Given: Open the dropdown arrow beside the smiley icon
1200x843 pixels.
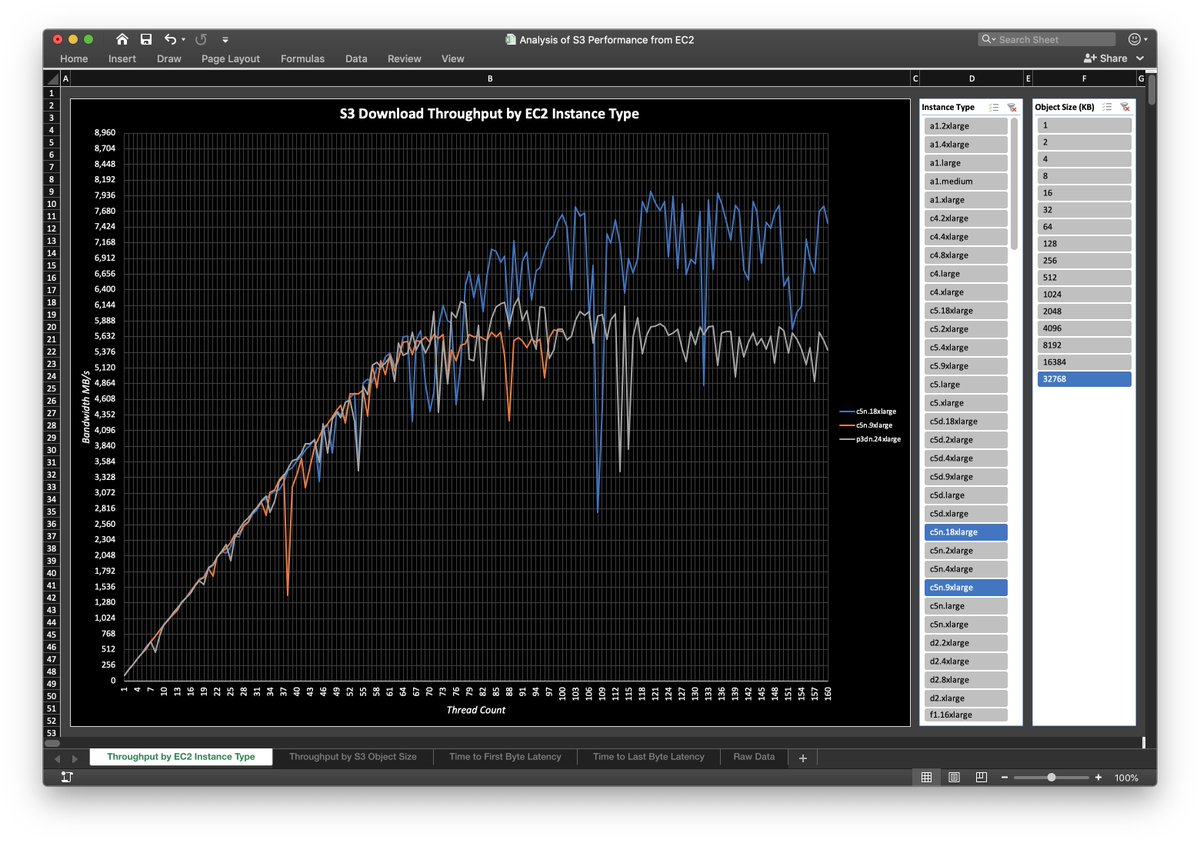Looking at the screenshot, I should point(1146,40).
